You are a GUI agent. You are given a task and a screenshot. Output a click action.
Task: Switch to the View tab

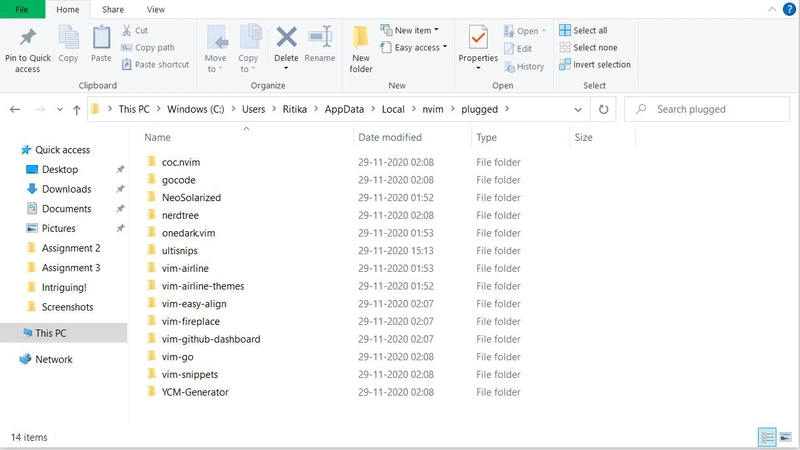tap(156, 9)
